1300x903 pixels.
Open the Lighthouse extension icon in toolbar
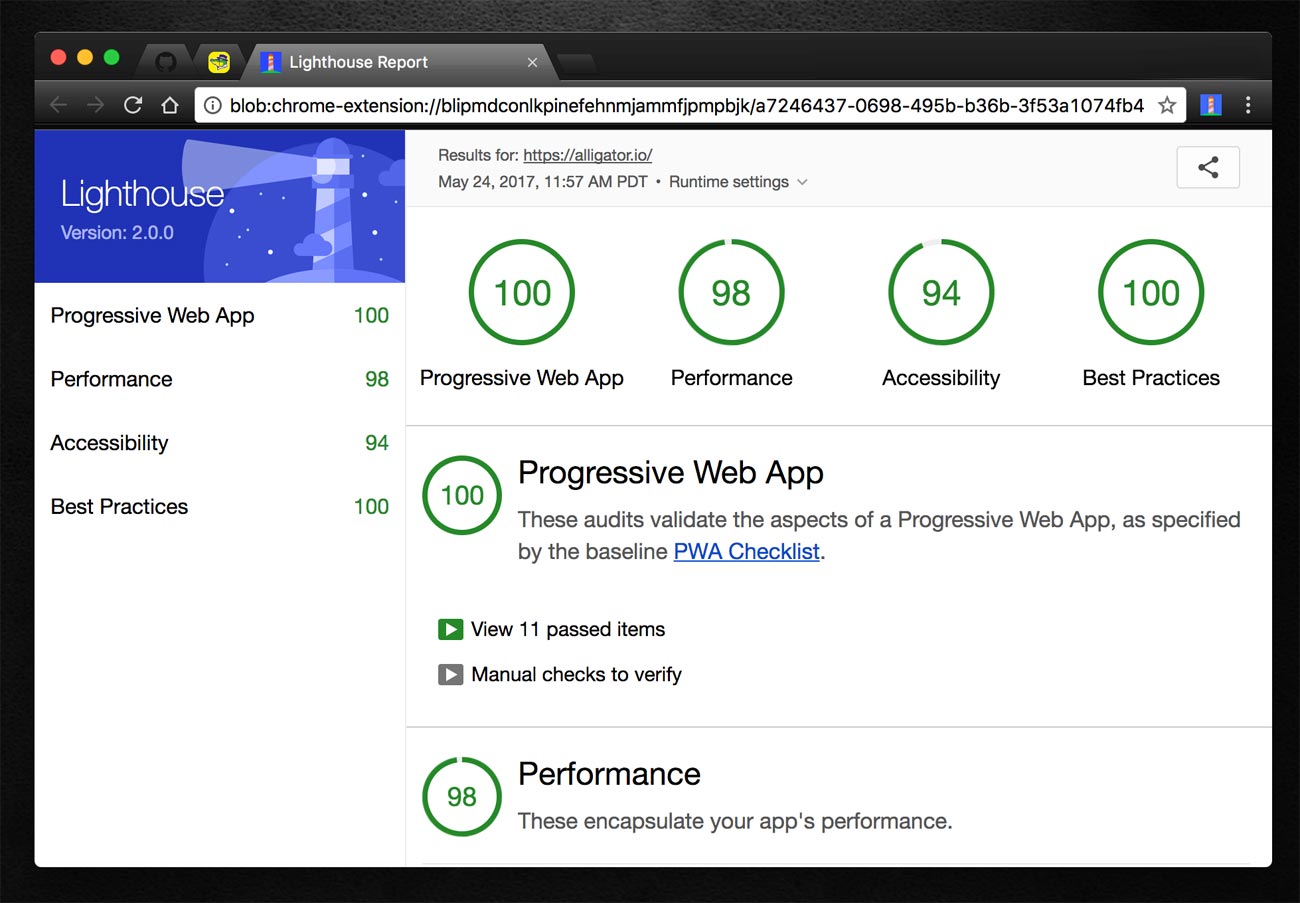point(1211,105)
